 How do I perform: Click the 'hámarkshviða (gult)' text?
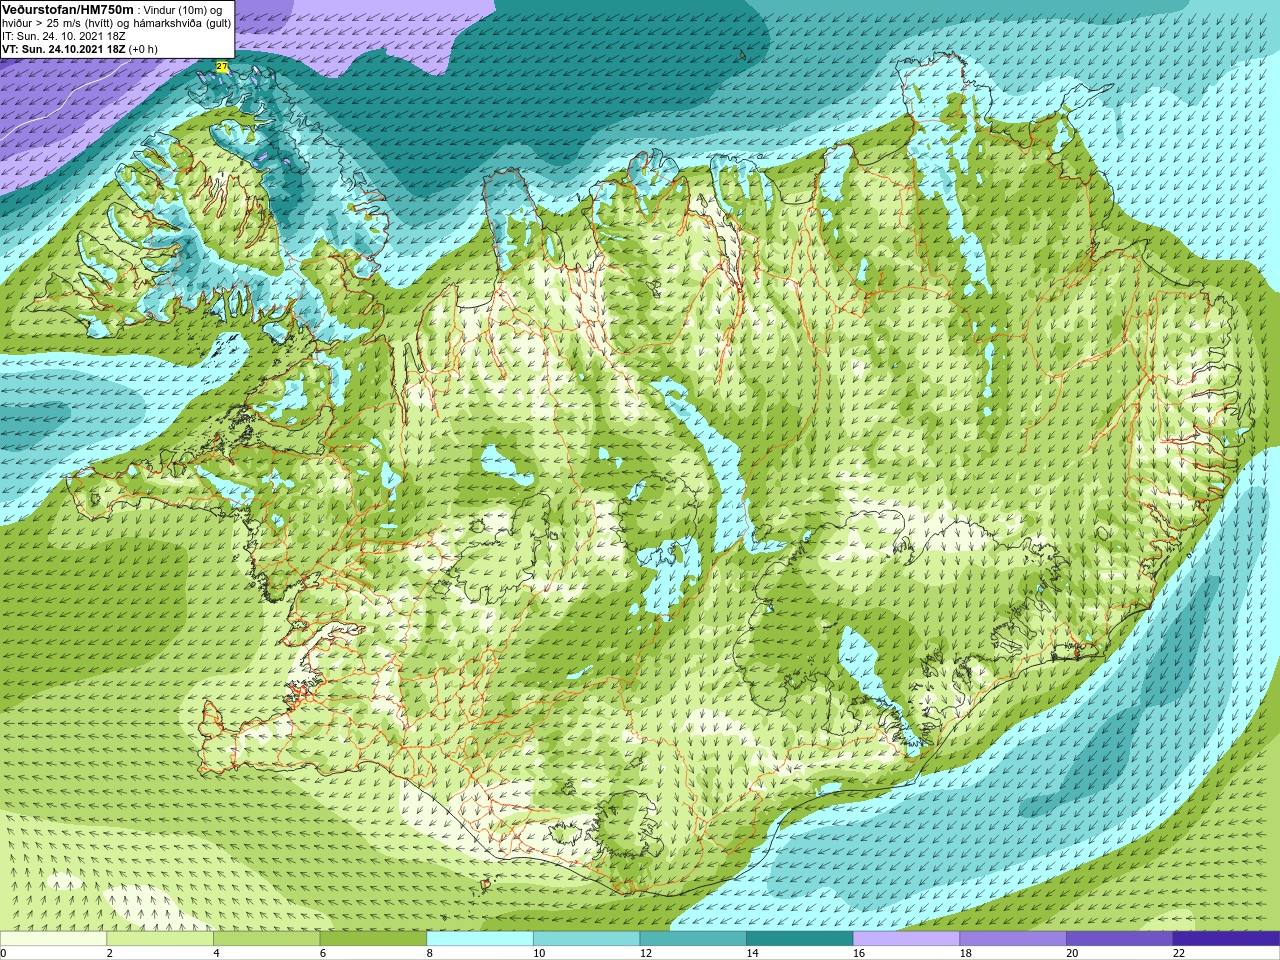point(180,23)
